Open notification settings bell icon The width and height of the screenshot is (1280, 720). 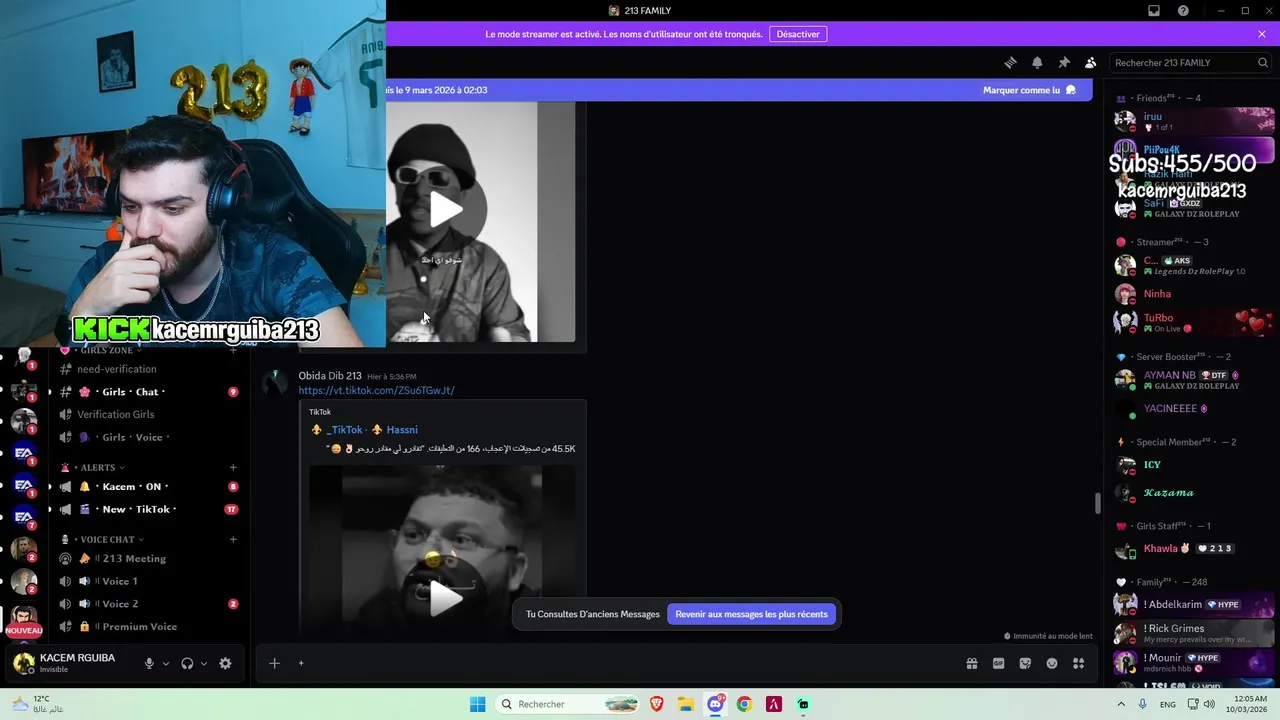tap(1037, 62)
